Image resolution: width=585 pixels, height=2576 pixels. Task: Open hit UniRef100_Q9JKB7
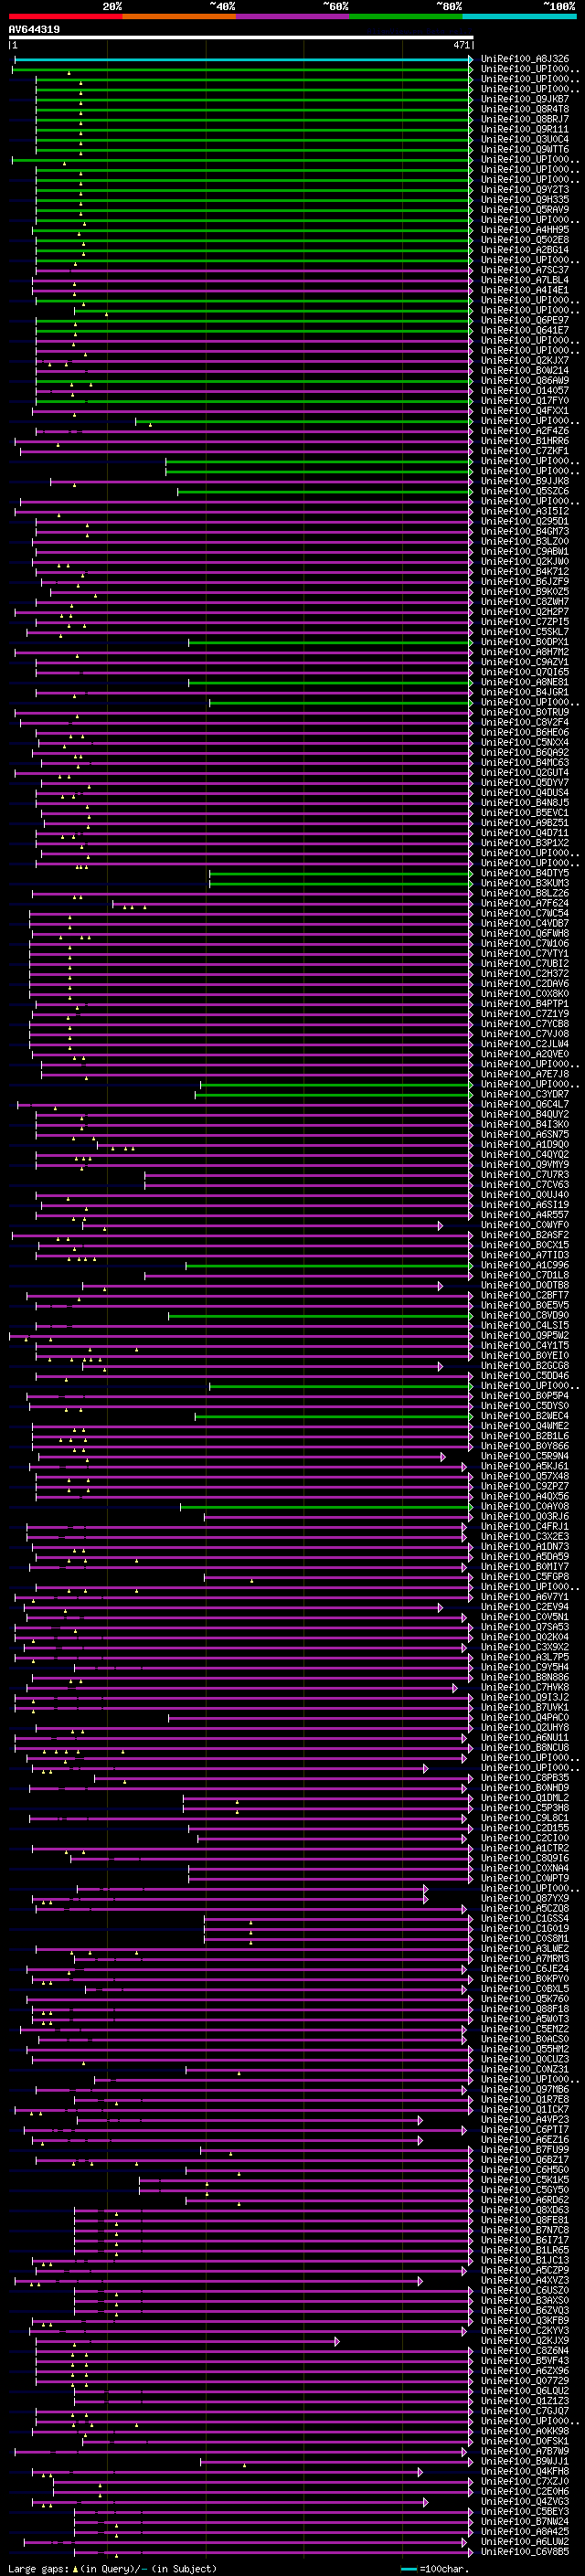(524, 99)
